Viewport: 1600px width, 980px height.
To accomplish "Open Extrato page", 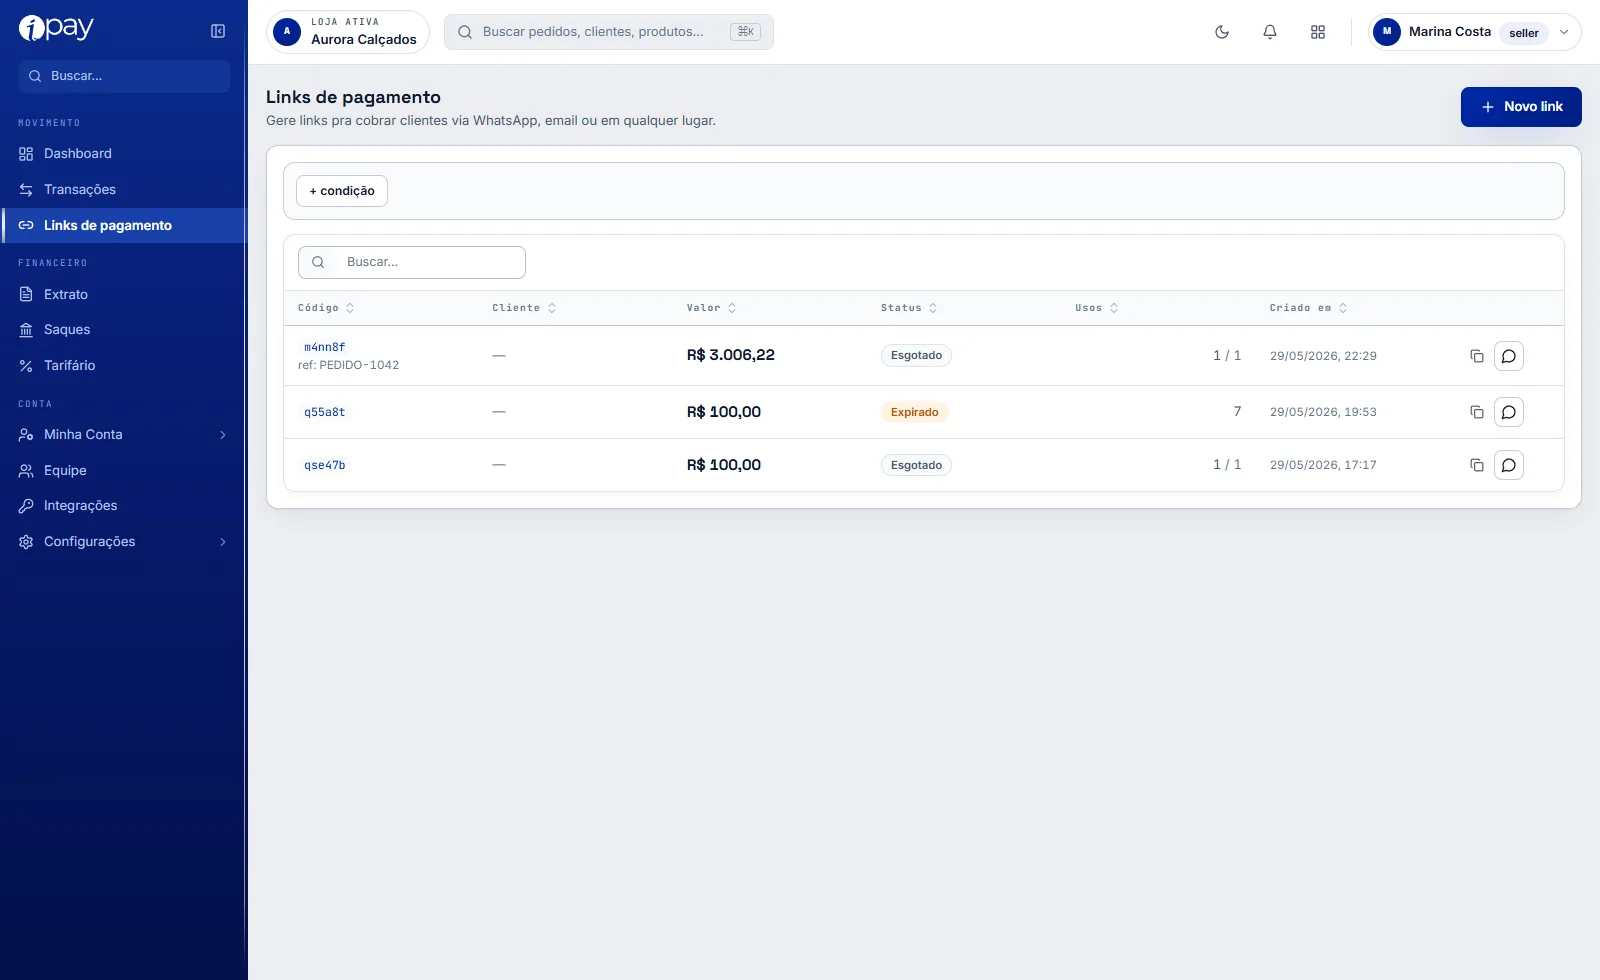I will click(x=124, y=295).
